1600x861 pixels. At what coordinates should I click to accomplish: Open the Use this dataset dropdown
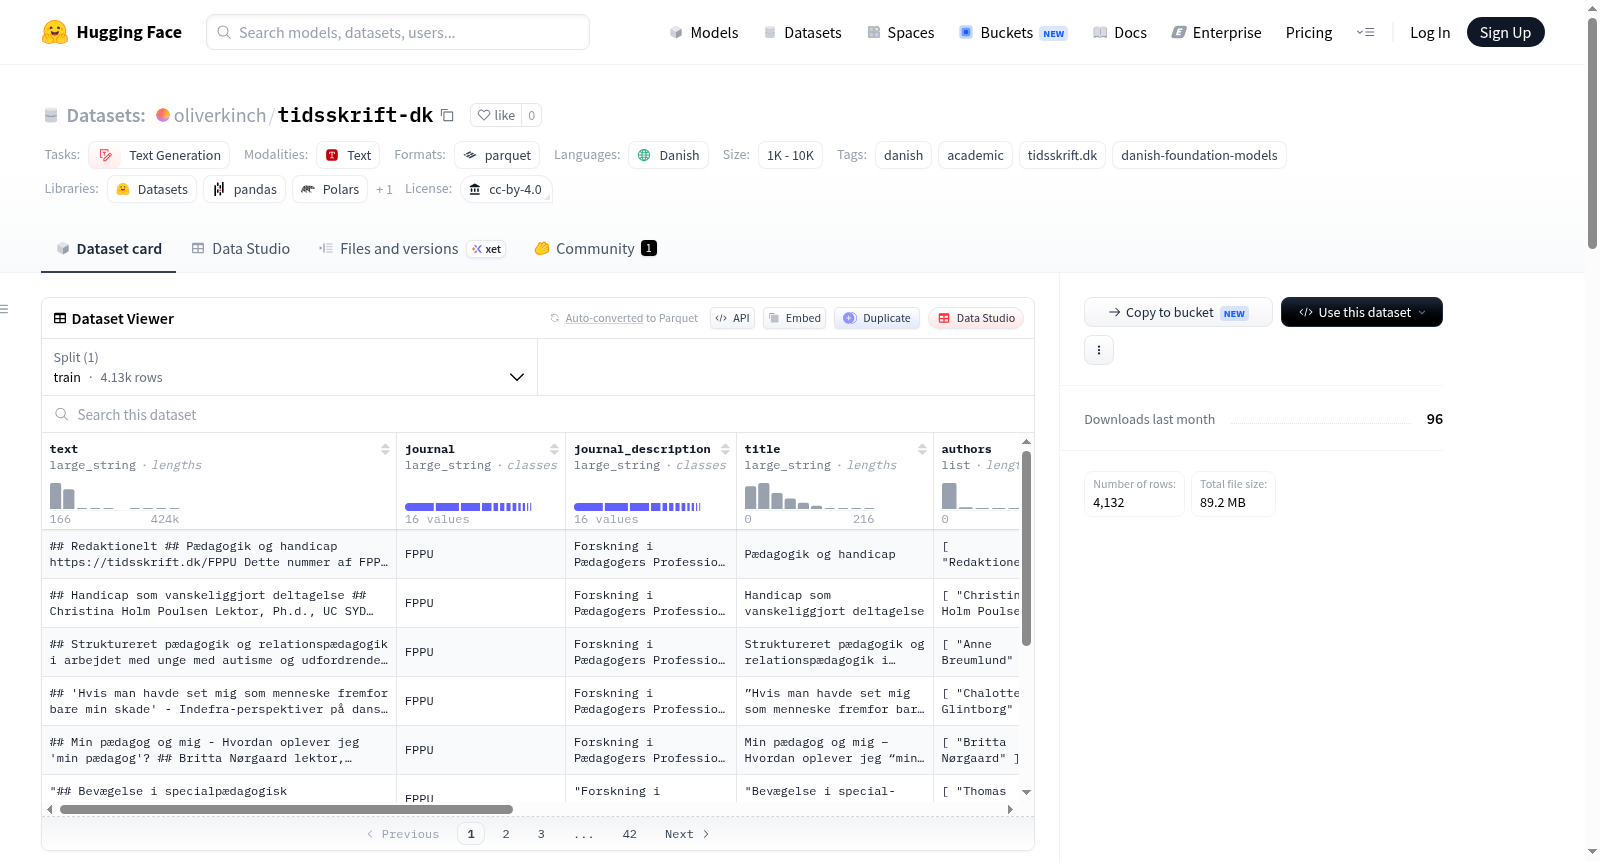click(1362, 312)
